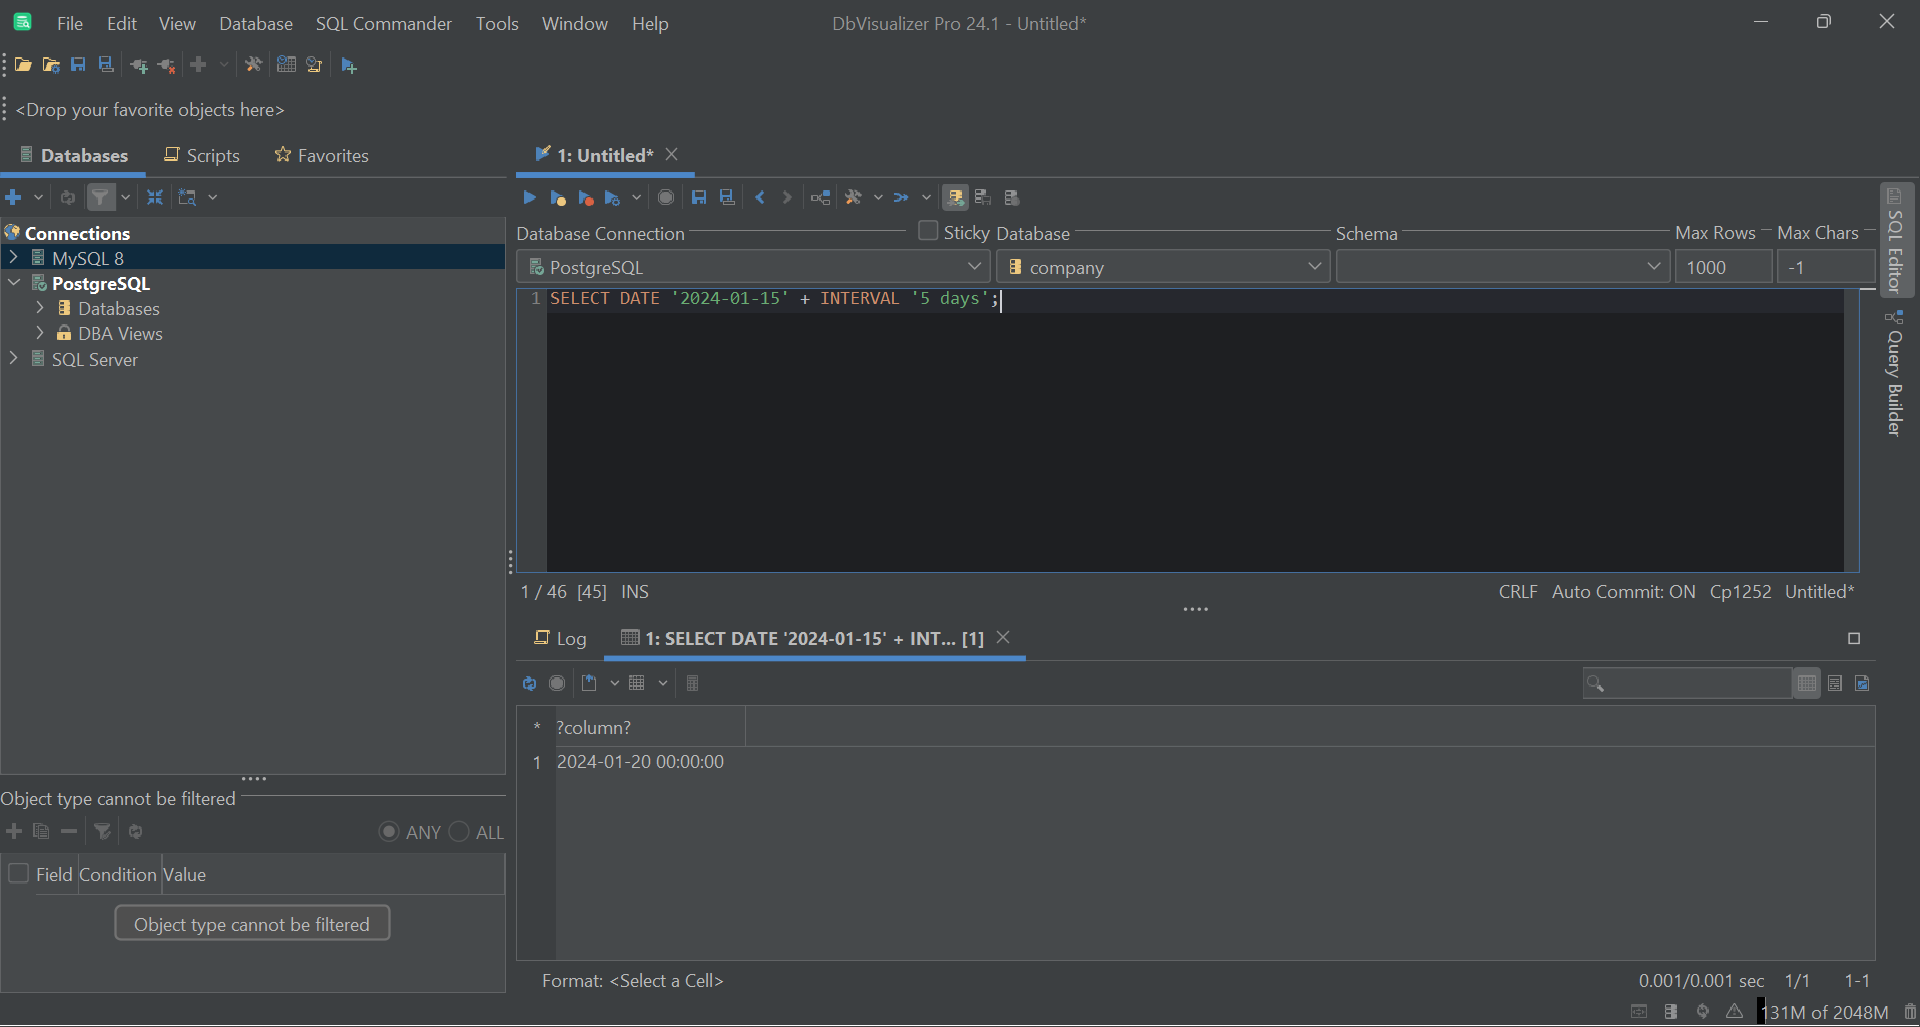
Task: Enable the Field filter checkbox
Action: pyautogui.click(x=18, y=873)
